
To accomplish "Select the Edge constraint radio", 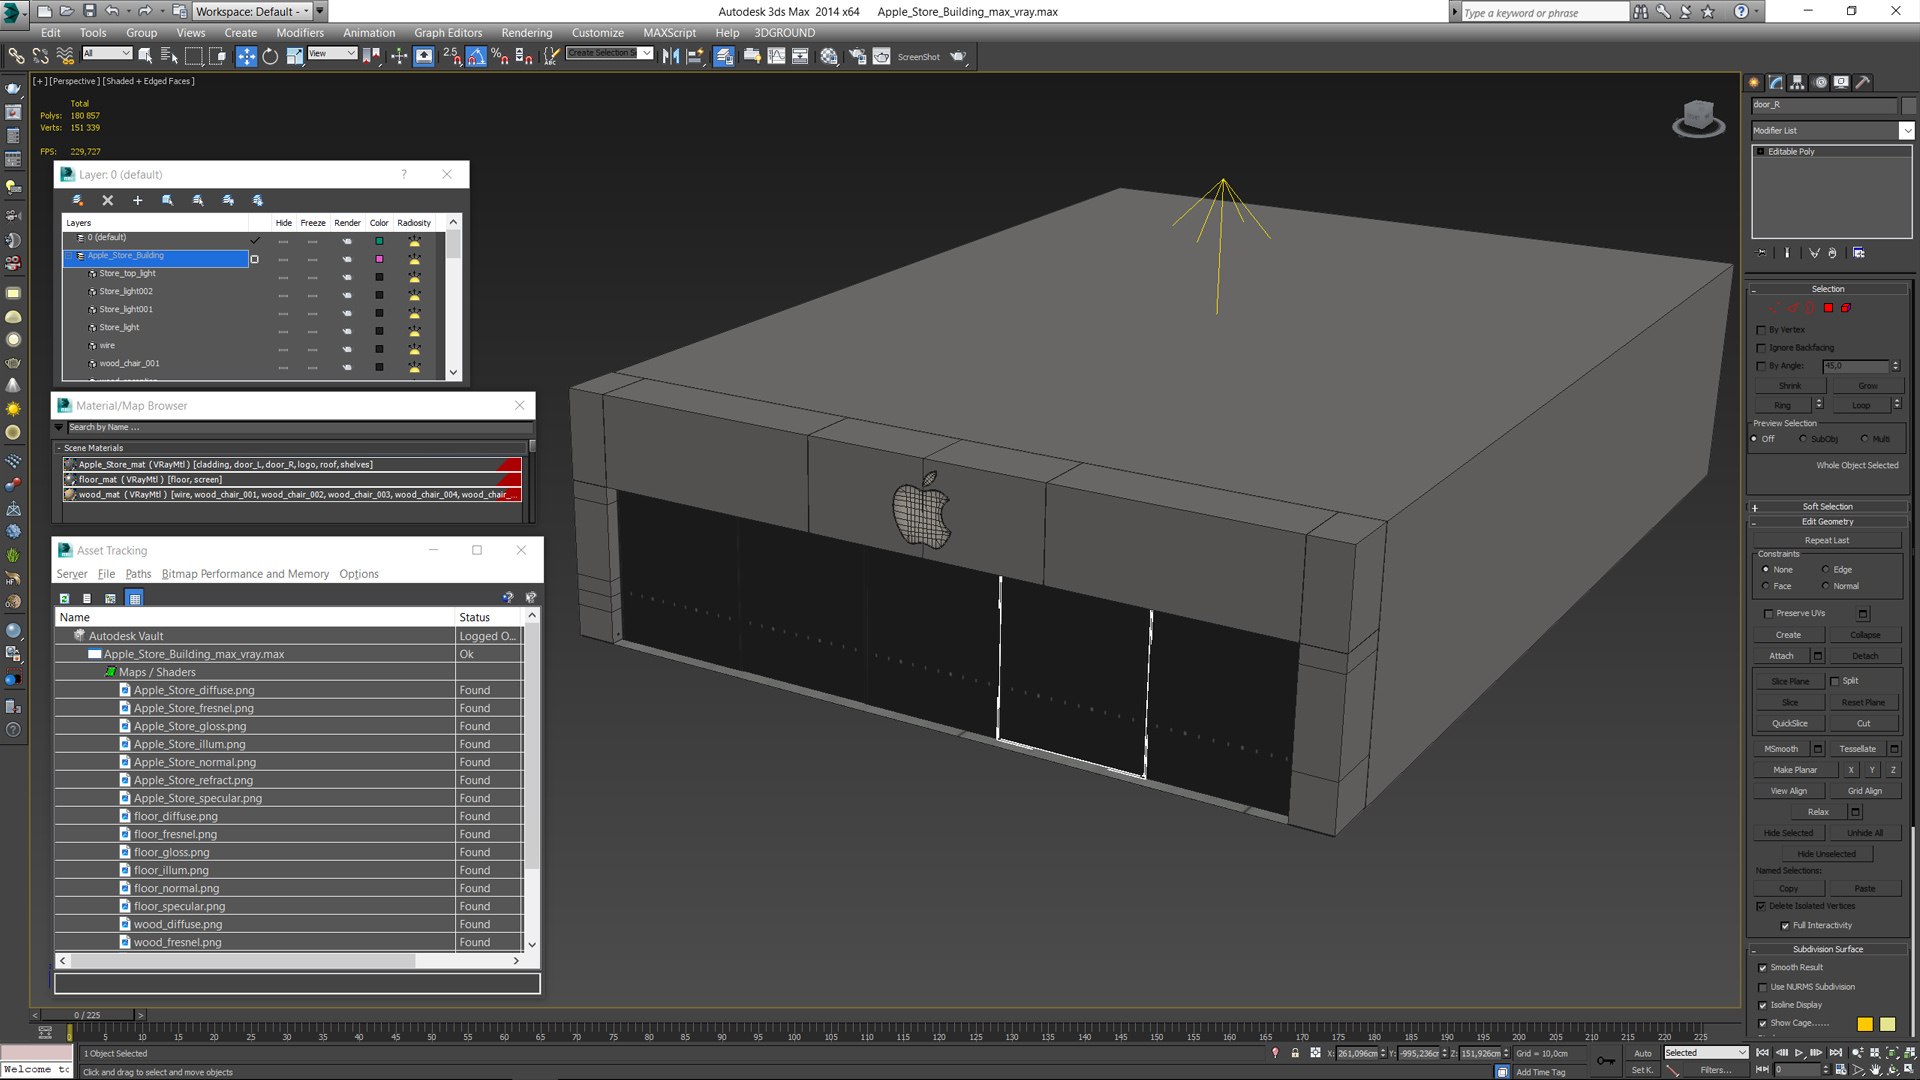I will tap(1825, 570).
